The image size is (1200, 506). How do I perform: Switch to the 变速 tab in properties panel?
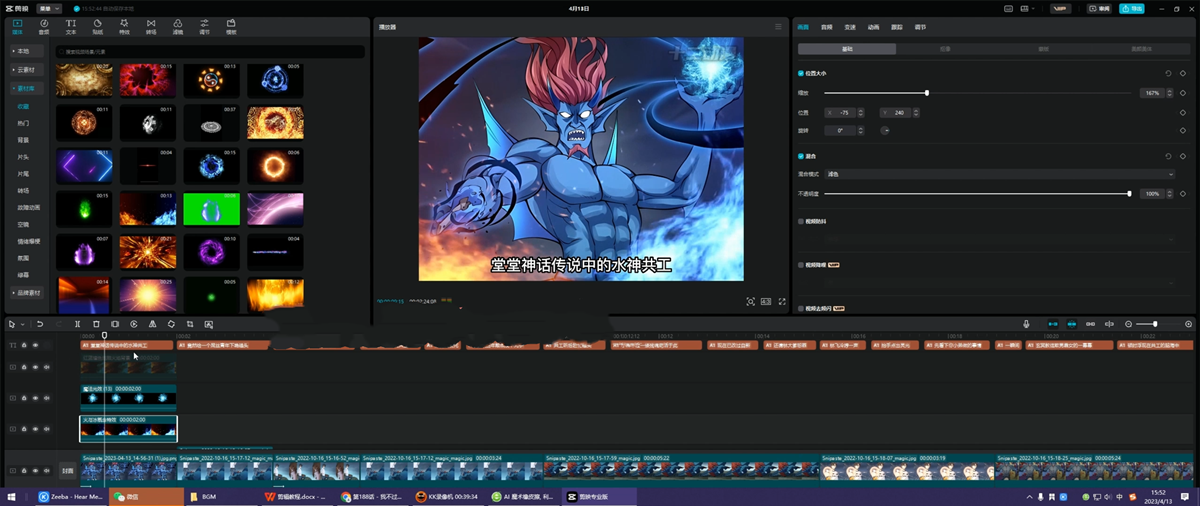(x=849, y=27)
